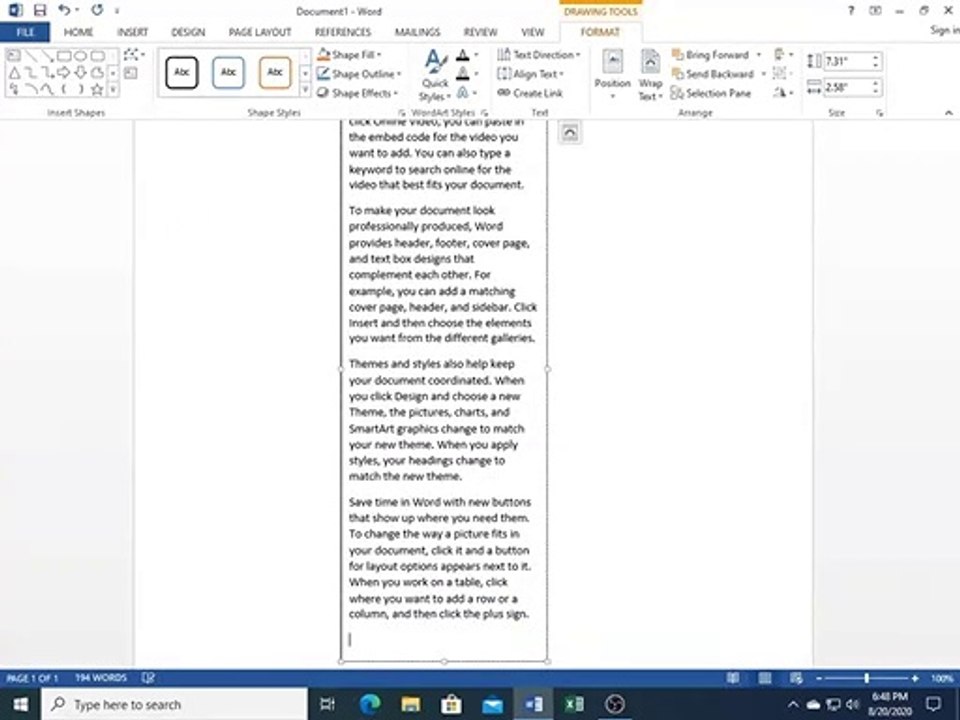Screen dimensions: 960x720
Task: Open the Size dialog launcher
Action: point(880,113)
